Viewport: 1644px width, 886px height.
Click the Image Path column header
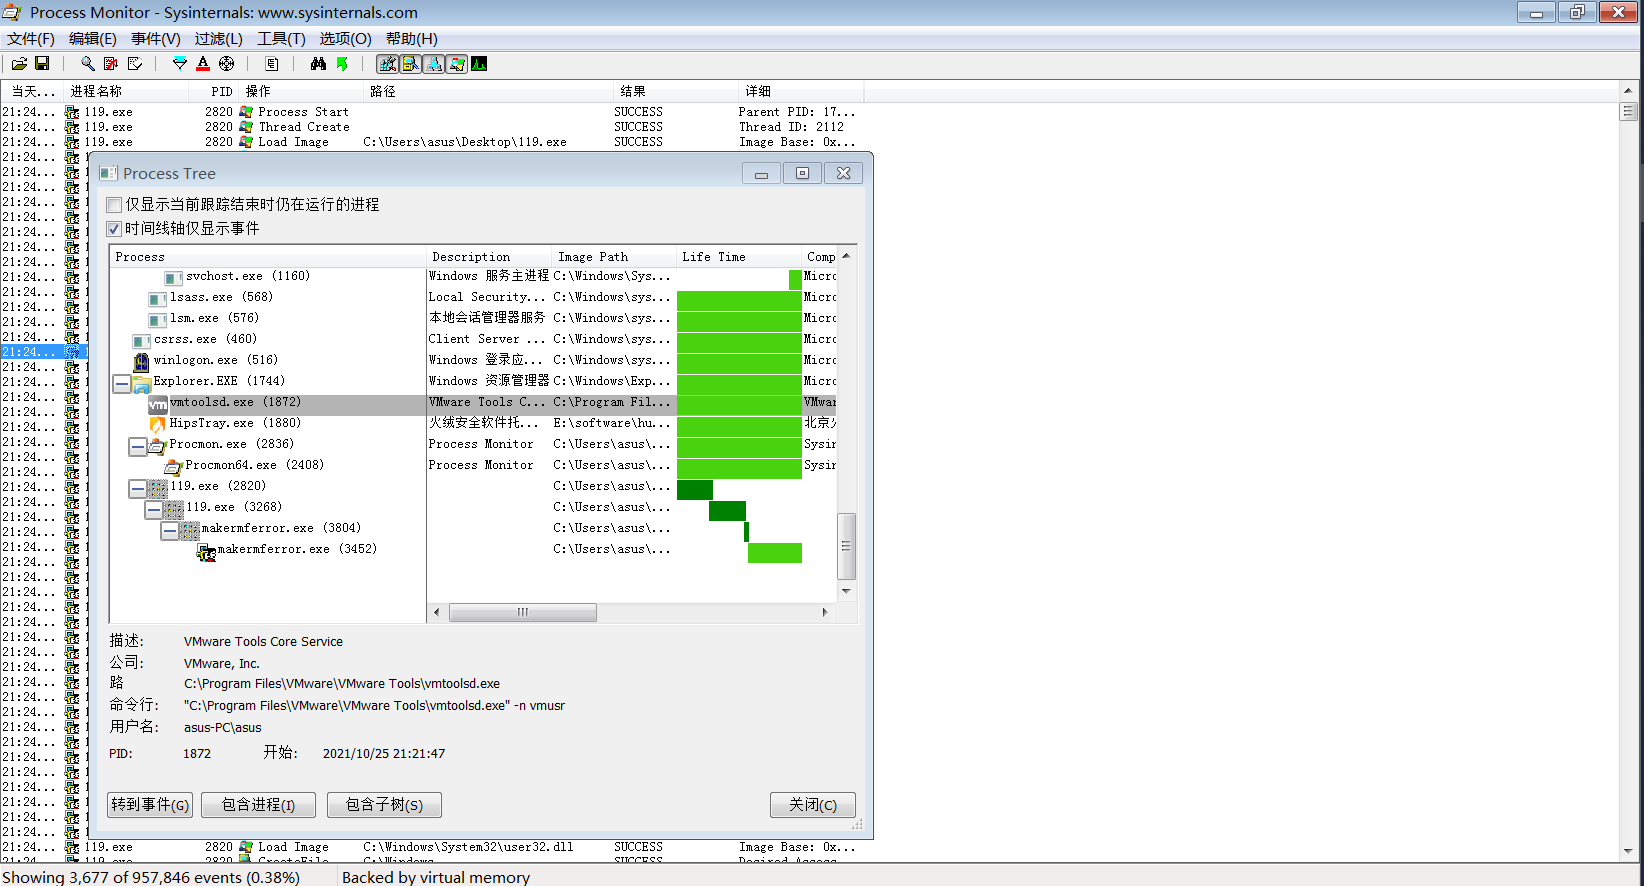(614, 257)
